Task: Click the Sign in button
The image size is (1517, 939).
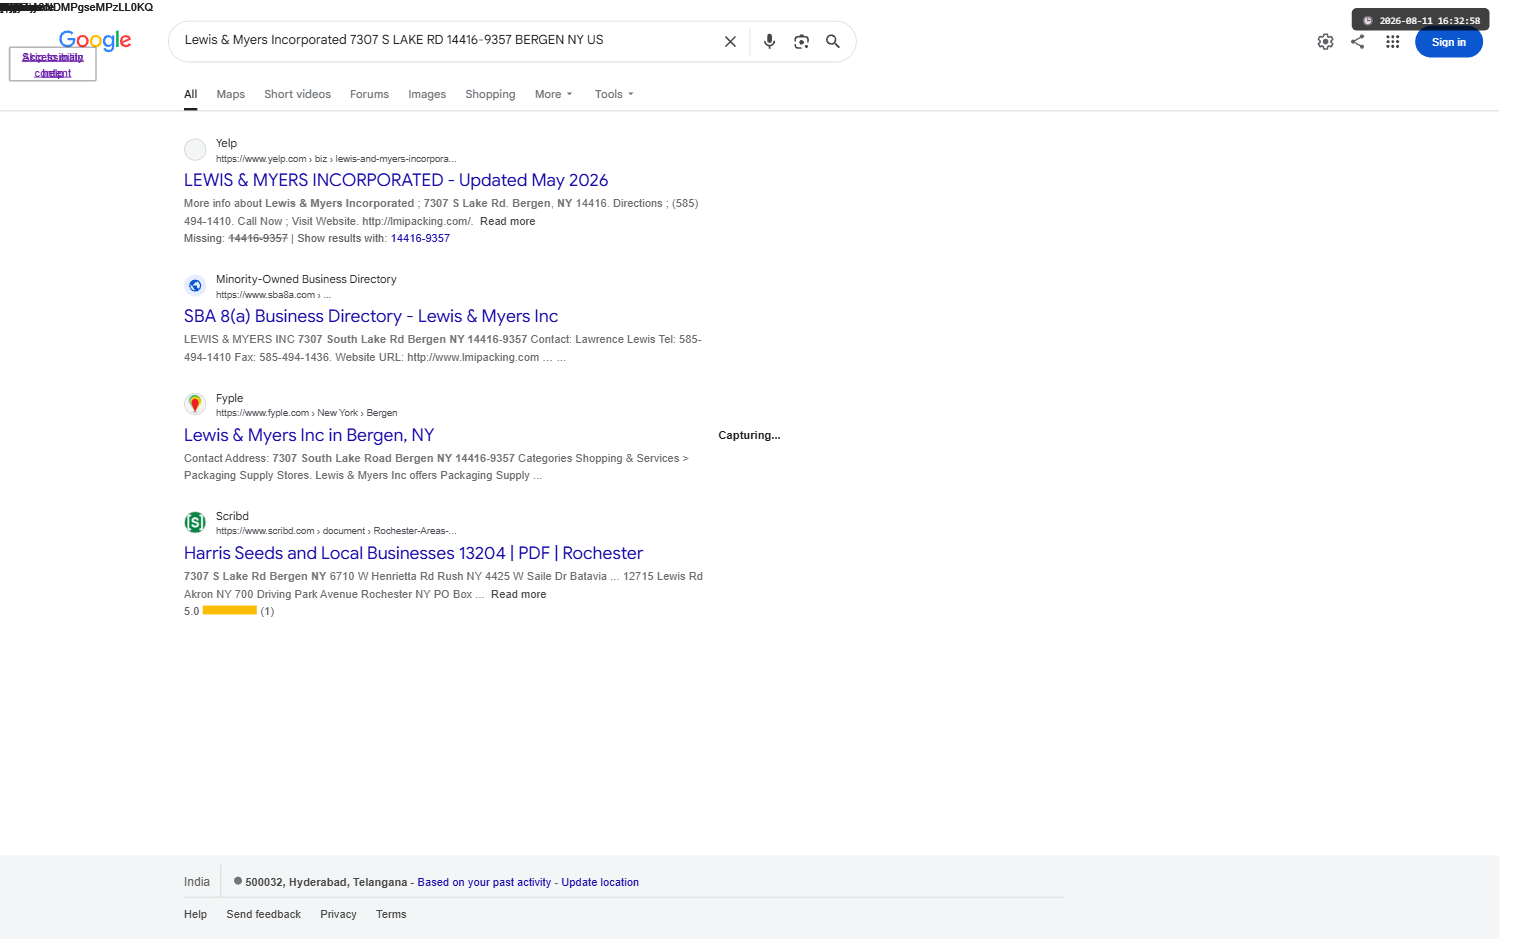Action: tap(1448, 42)
